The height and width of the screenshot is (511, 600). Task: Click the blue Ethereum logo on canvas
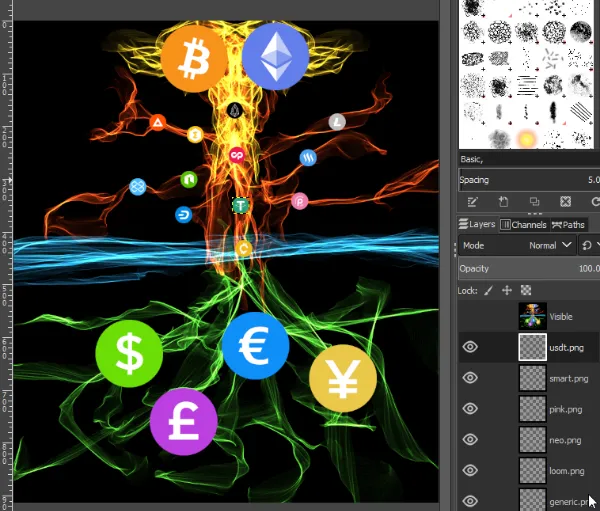276,56
